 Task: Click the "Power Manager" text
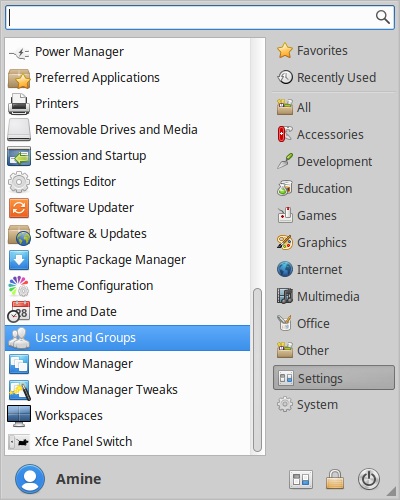[79, 52]
